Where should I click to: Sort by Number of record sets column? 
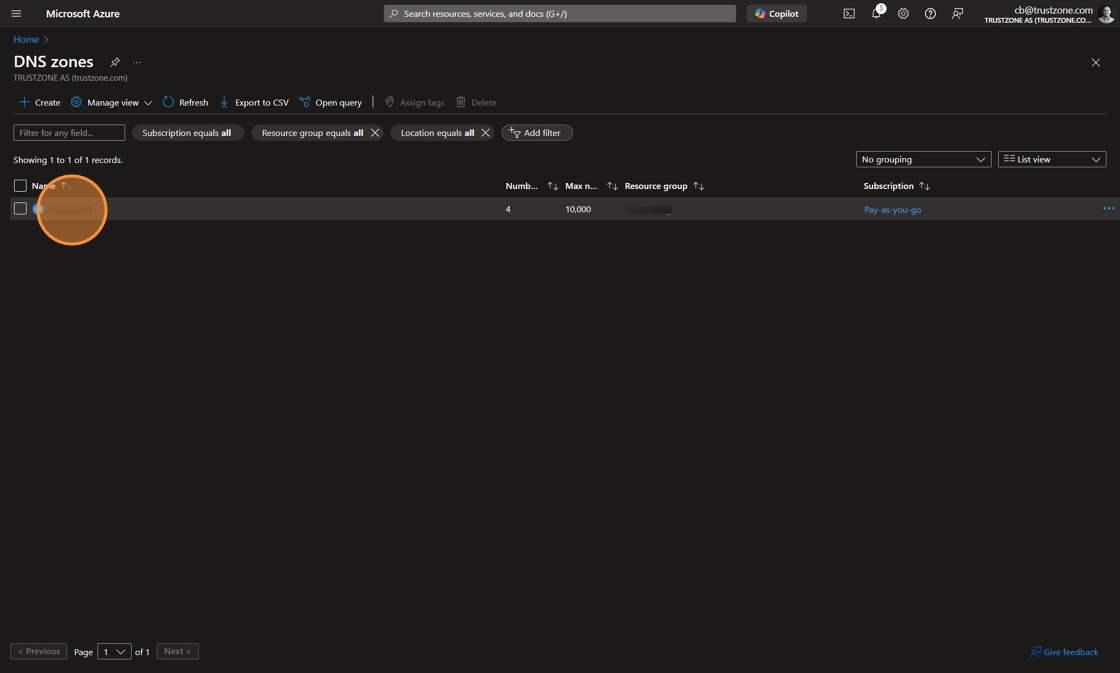tap(531, 186)
